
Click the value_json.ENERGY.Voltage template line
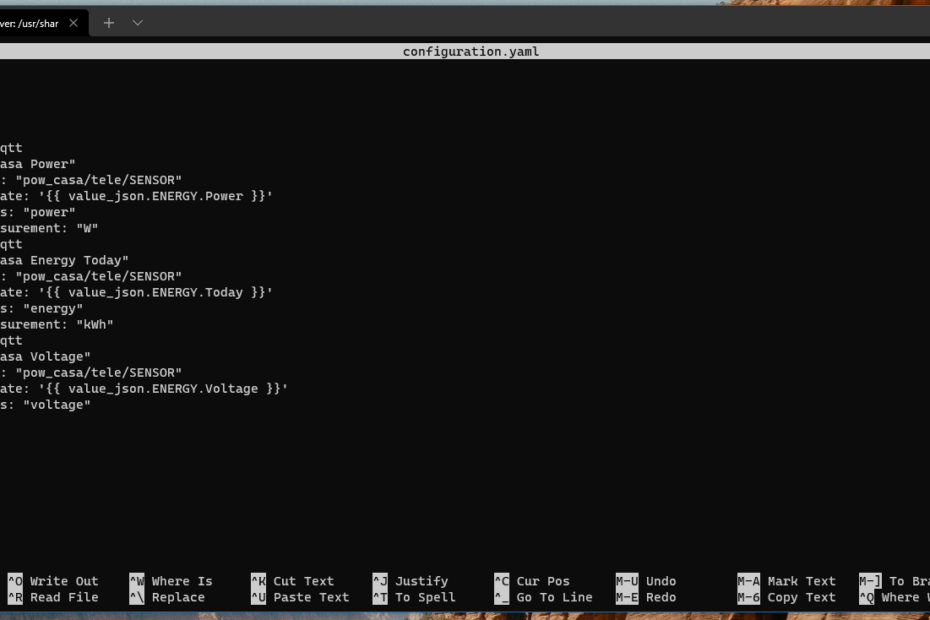tap(144, 389)
